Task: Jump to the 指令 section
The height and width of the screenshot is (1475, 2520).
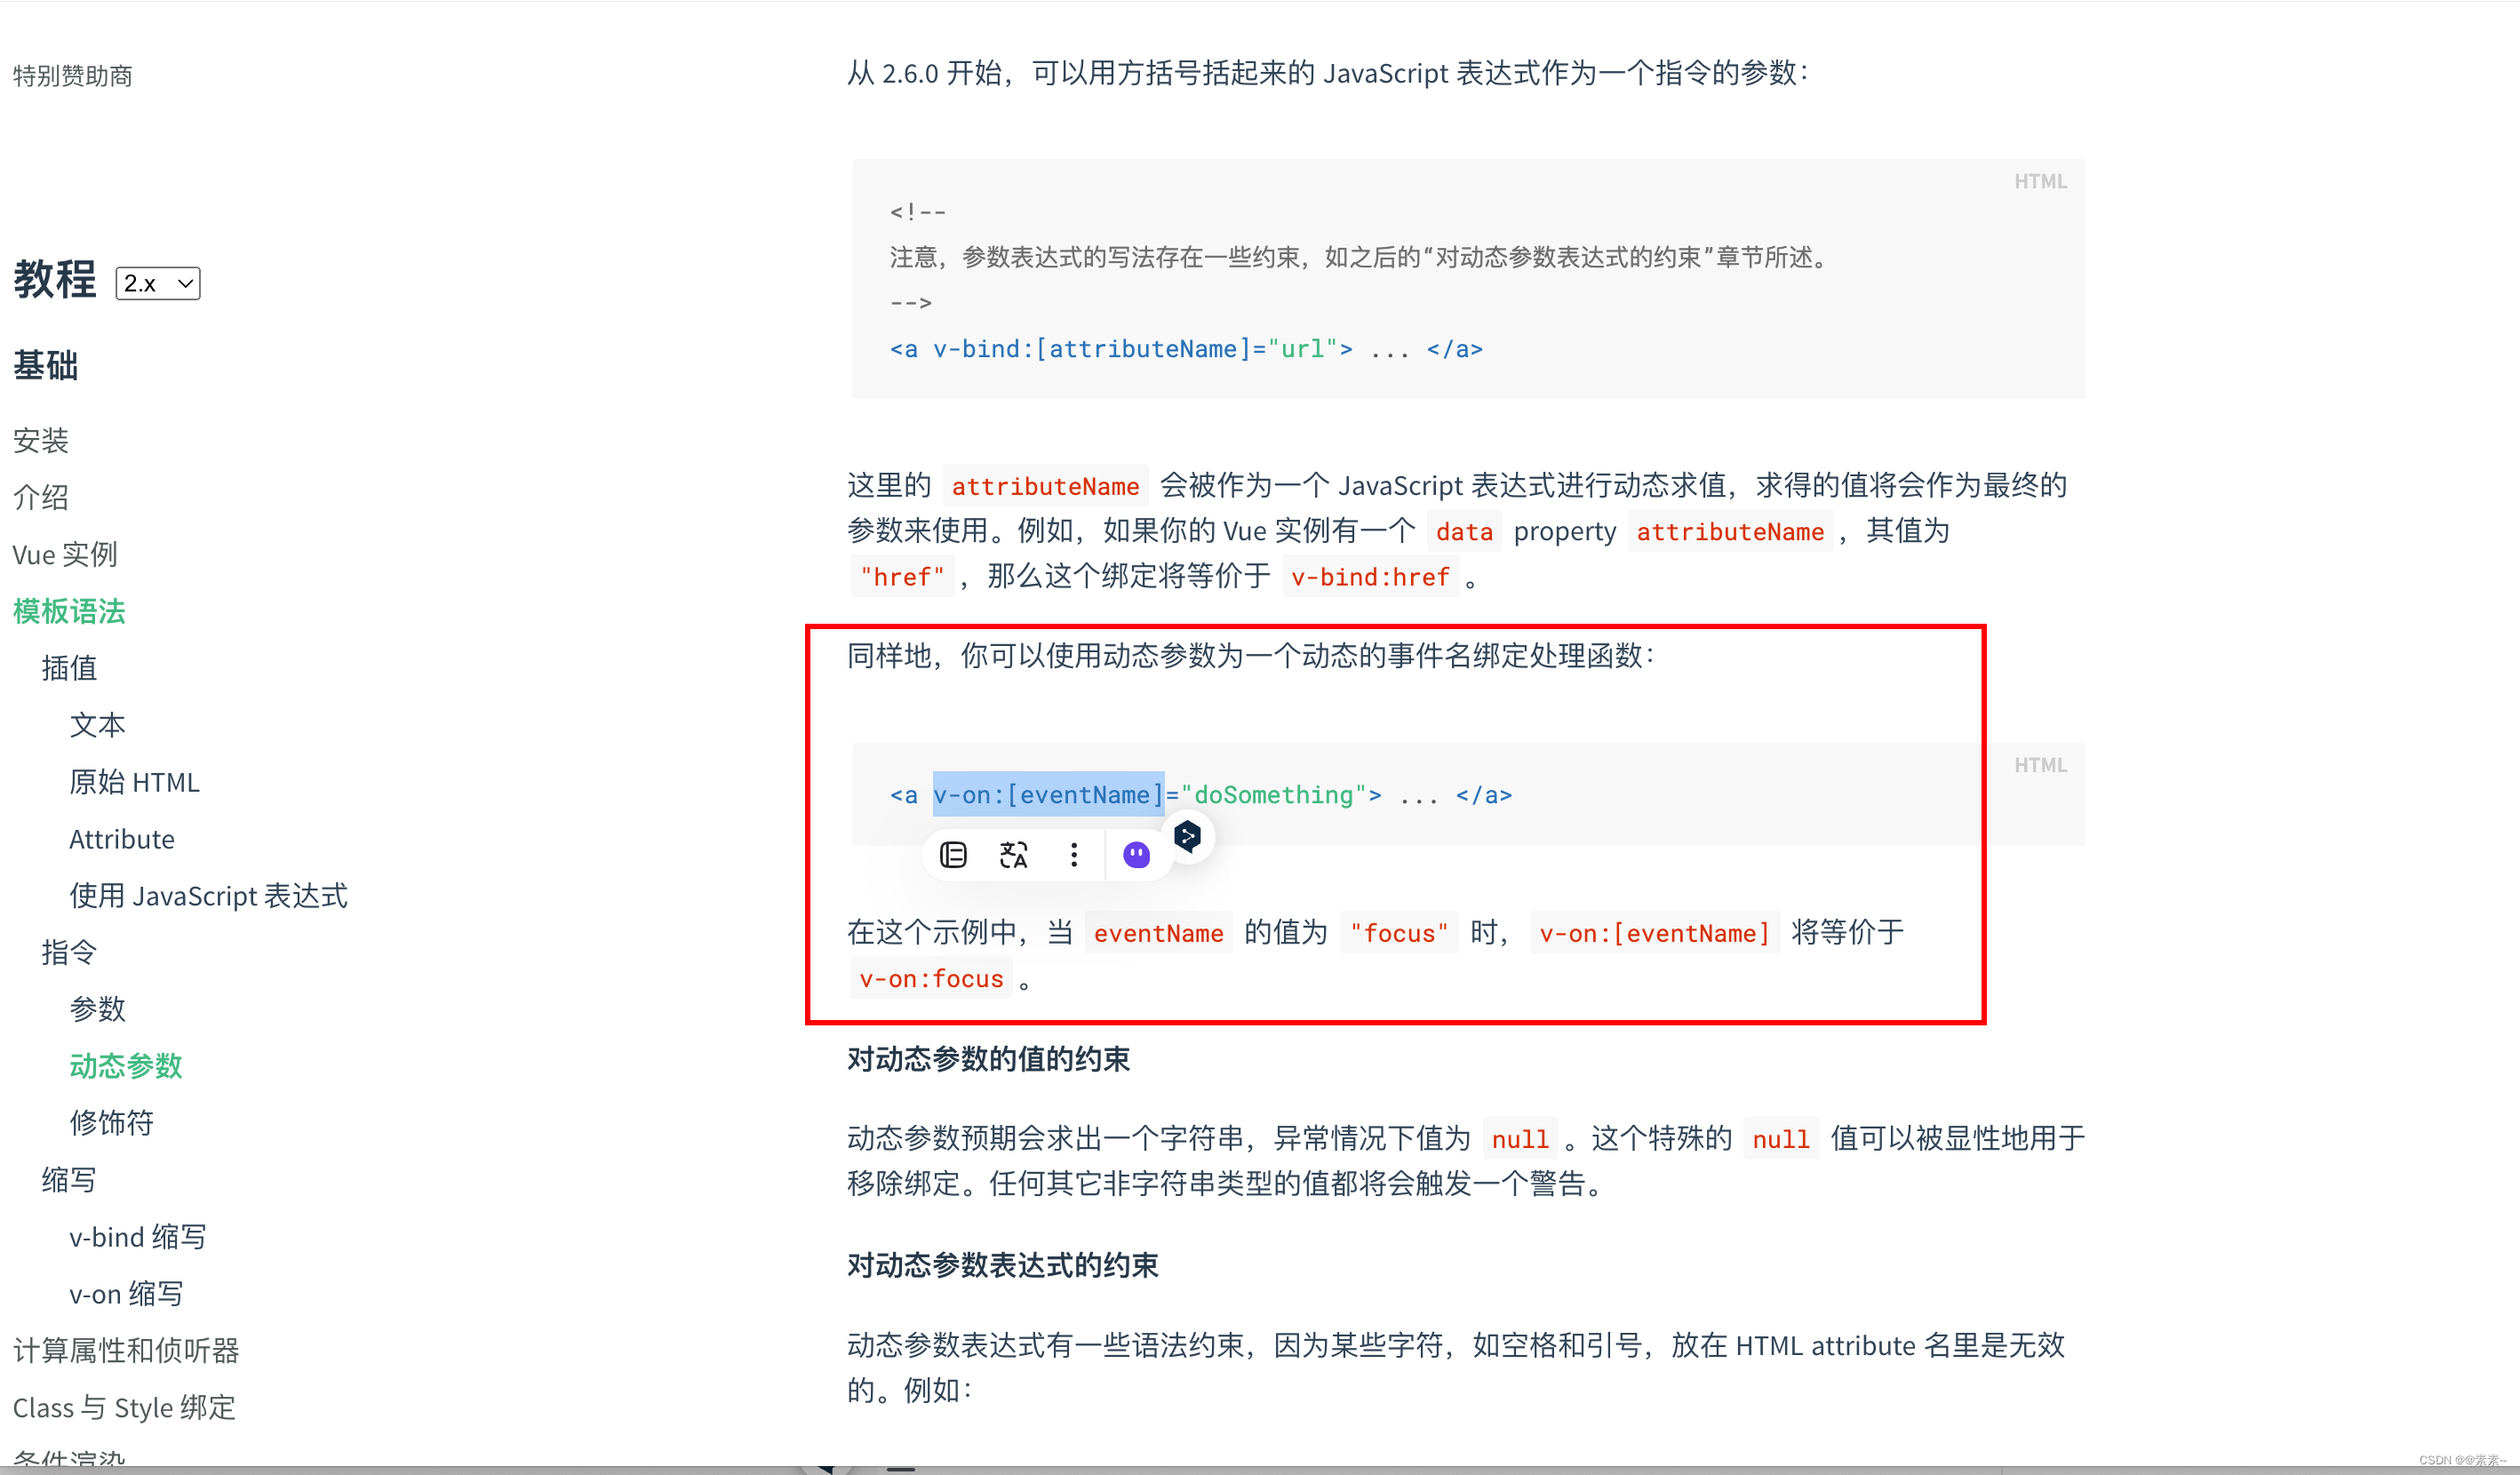Action: (x=69, y=952)
